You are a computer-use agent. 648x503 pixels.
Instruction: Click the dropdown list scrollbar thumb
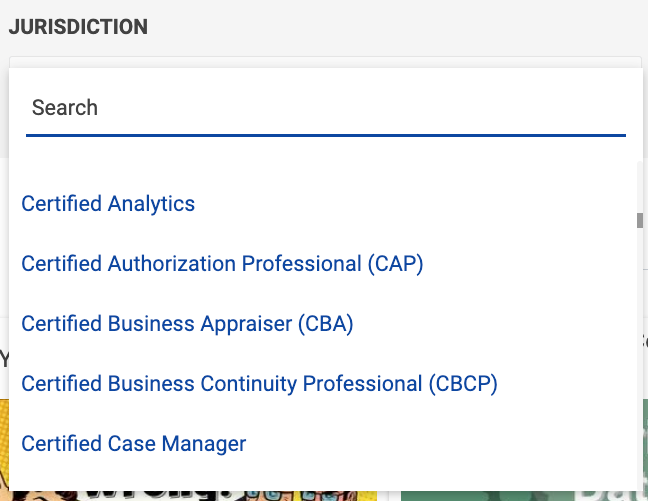tap(639, 219)
